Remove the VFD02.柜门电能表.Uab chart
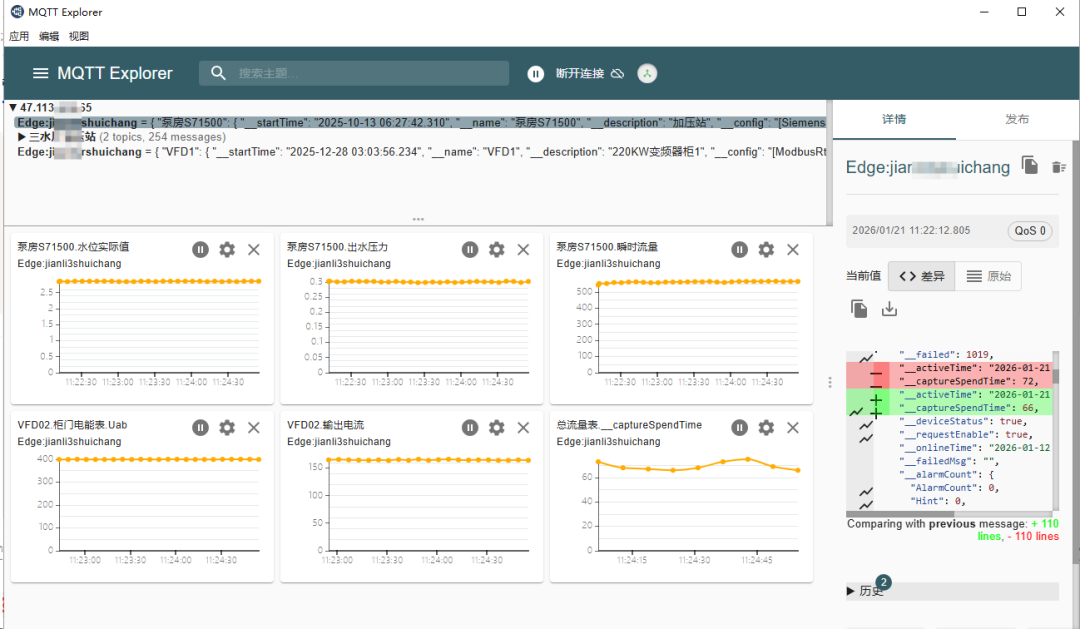The width and height of the screenshot is (1080, 629). coord(253,428)
